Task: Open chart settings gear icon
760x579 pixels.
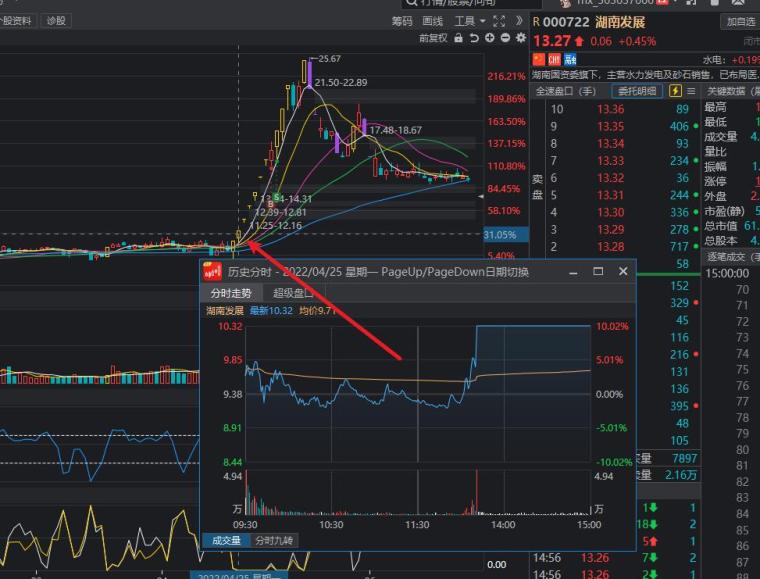Action: 521,38
